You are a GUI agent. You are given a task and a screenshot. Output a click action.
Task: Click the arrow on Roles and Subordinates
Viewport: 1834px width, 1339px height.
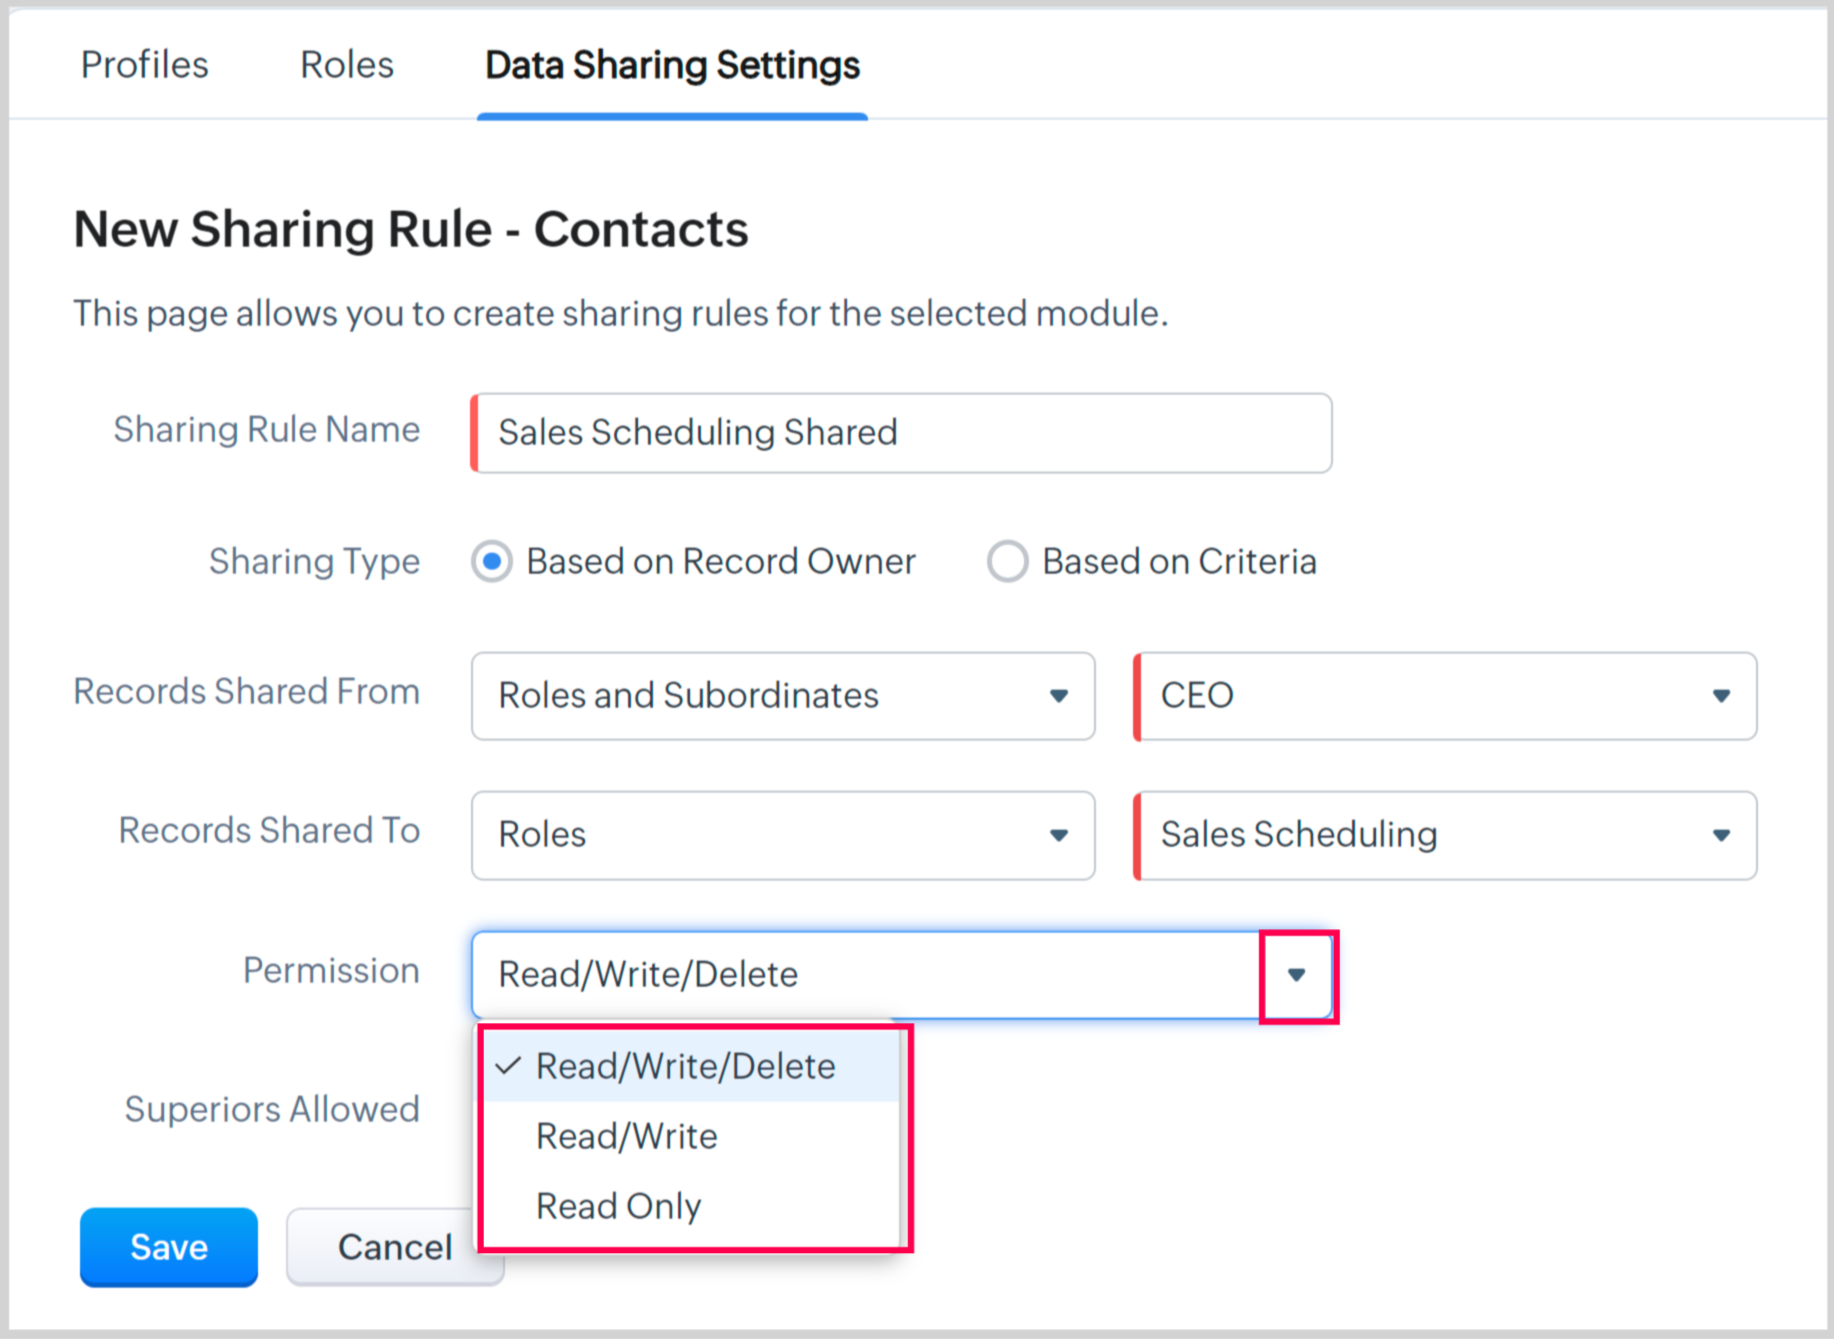pyautogui.click(x=1058, y=696)
